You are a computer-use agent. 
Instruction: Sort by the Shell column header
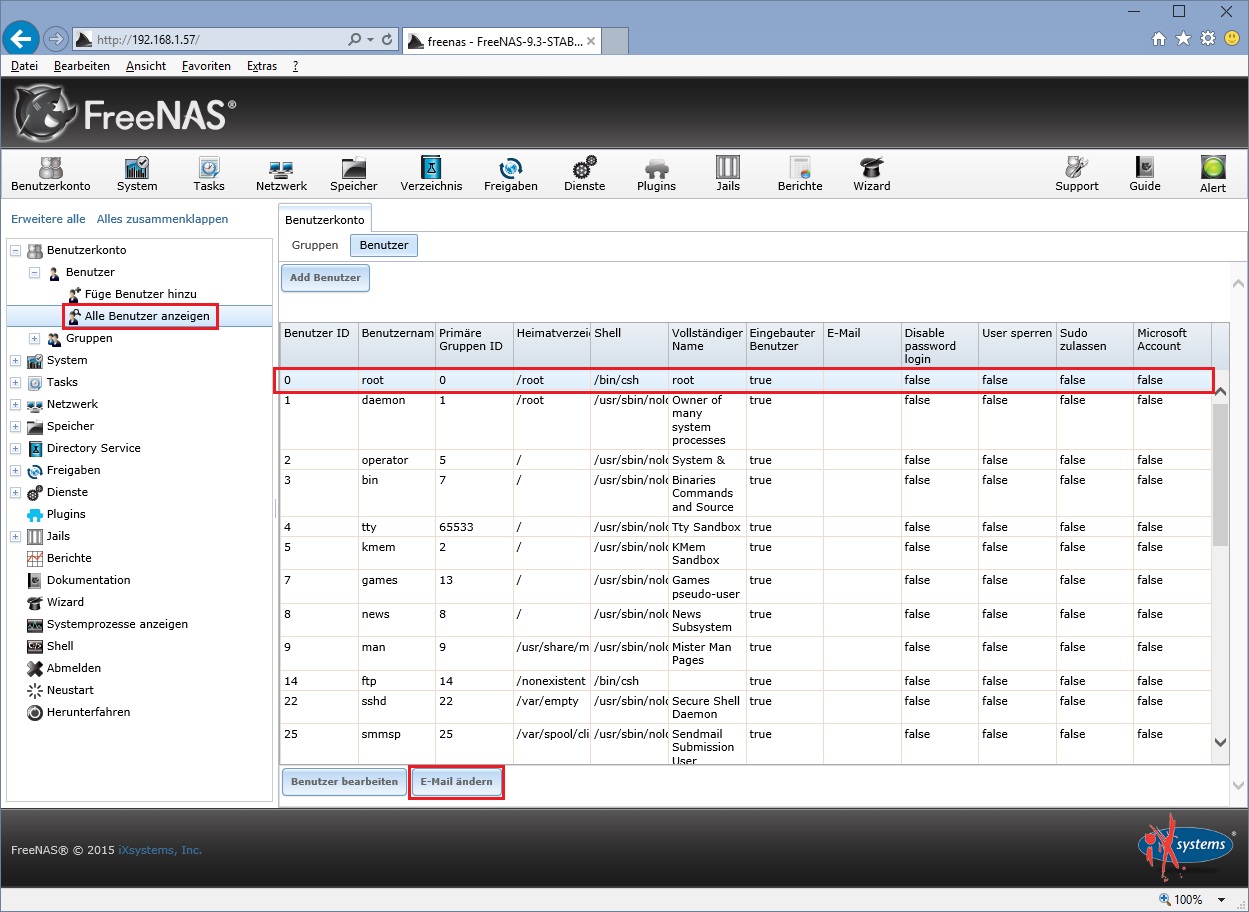pos(629,346)
